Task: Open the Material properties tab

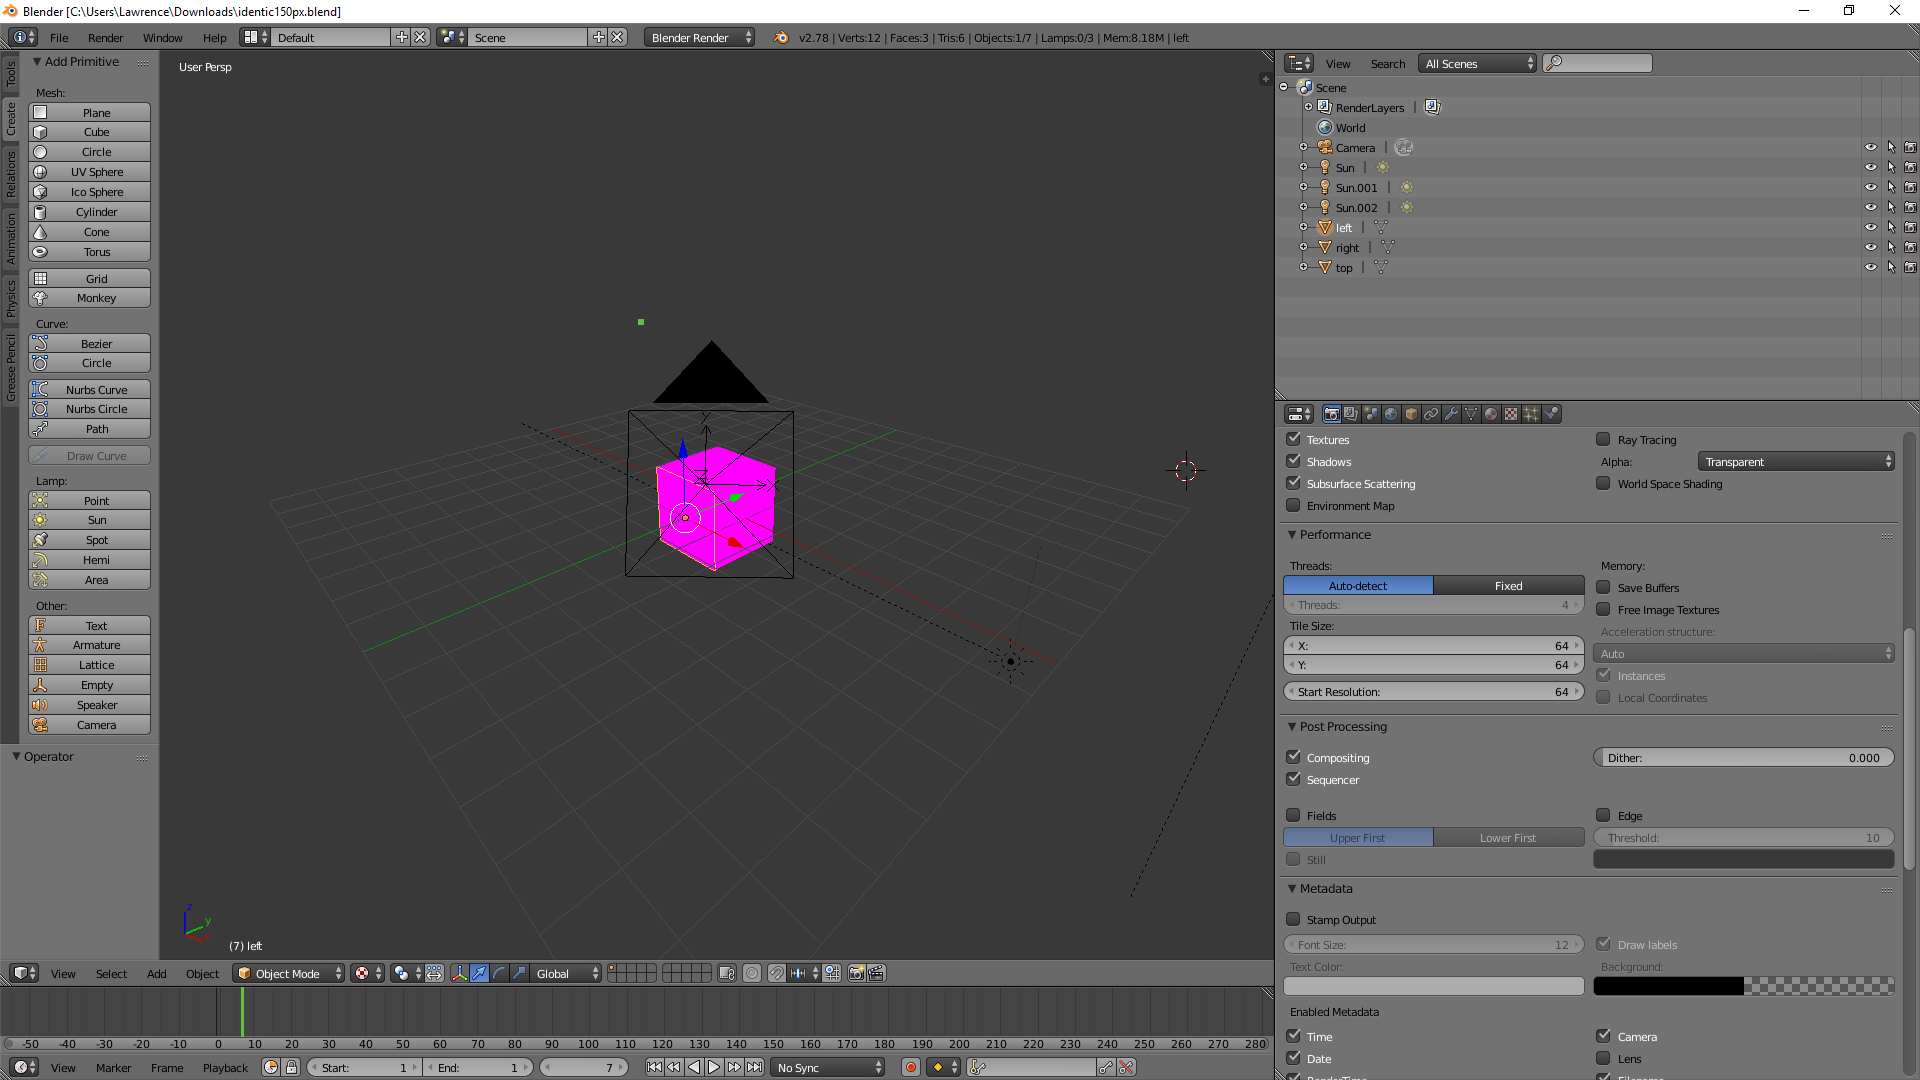Action: click(1491, 414)
